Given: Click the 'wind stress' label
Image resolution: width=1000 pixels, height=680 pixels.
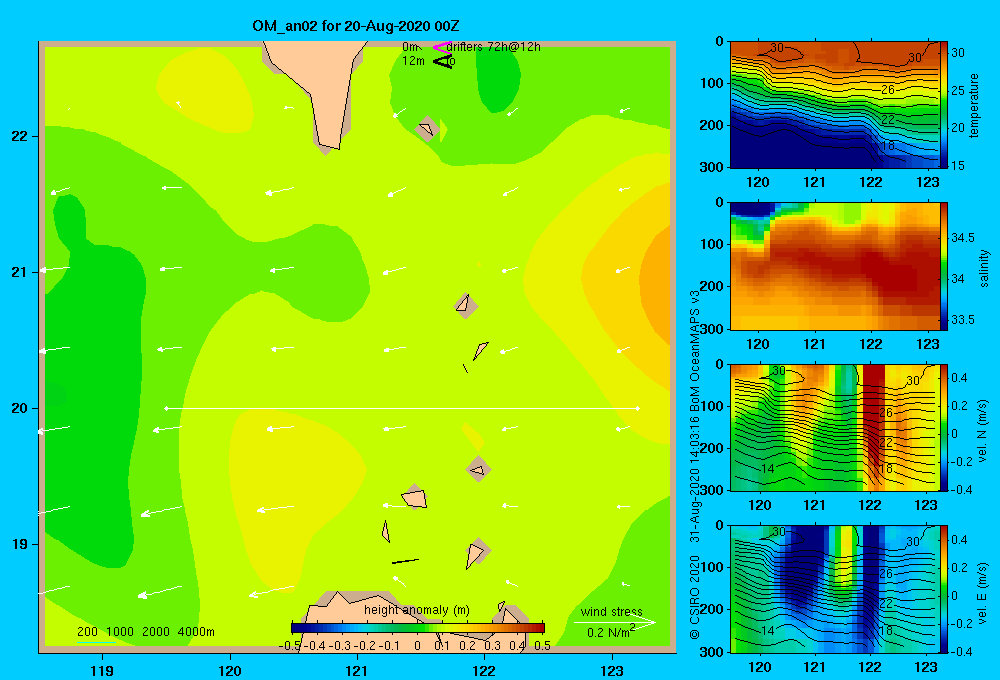Looking at the screenshot, I should [x=611, y=611].
